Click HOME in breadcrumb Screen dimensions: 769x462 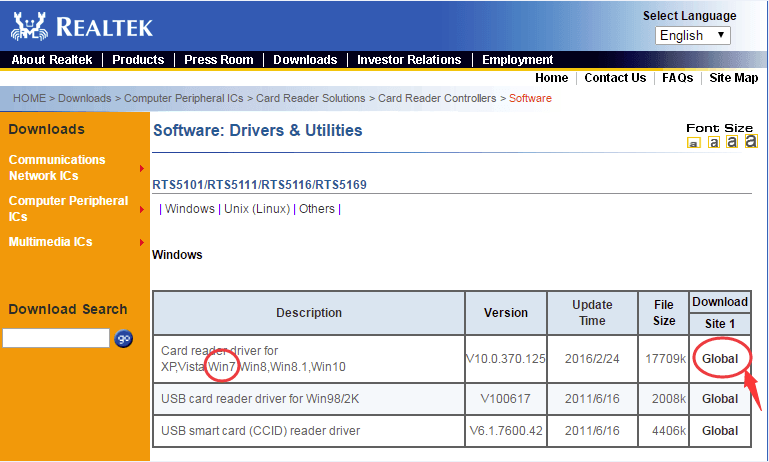pos(29,98)
